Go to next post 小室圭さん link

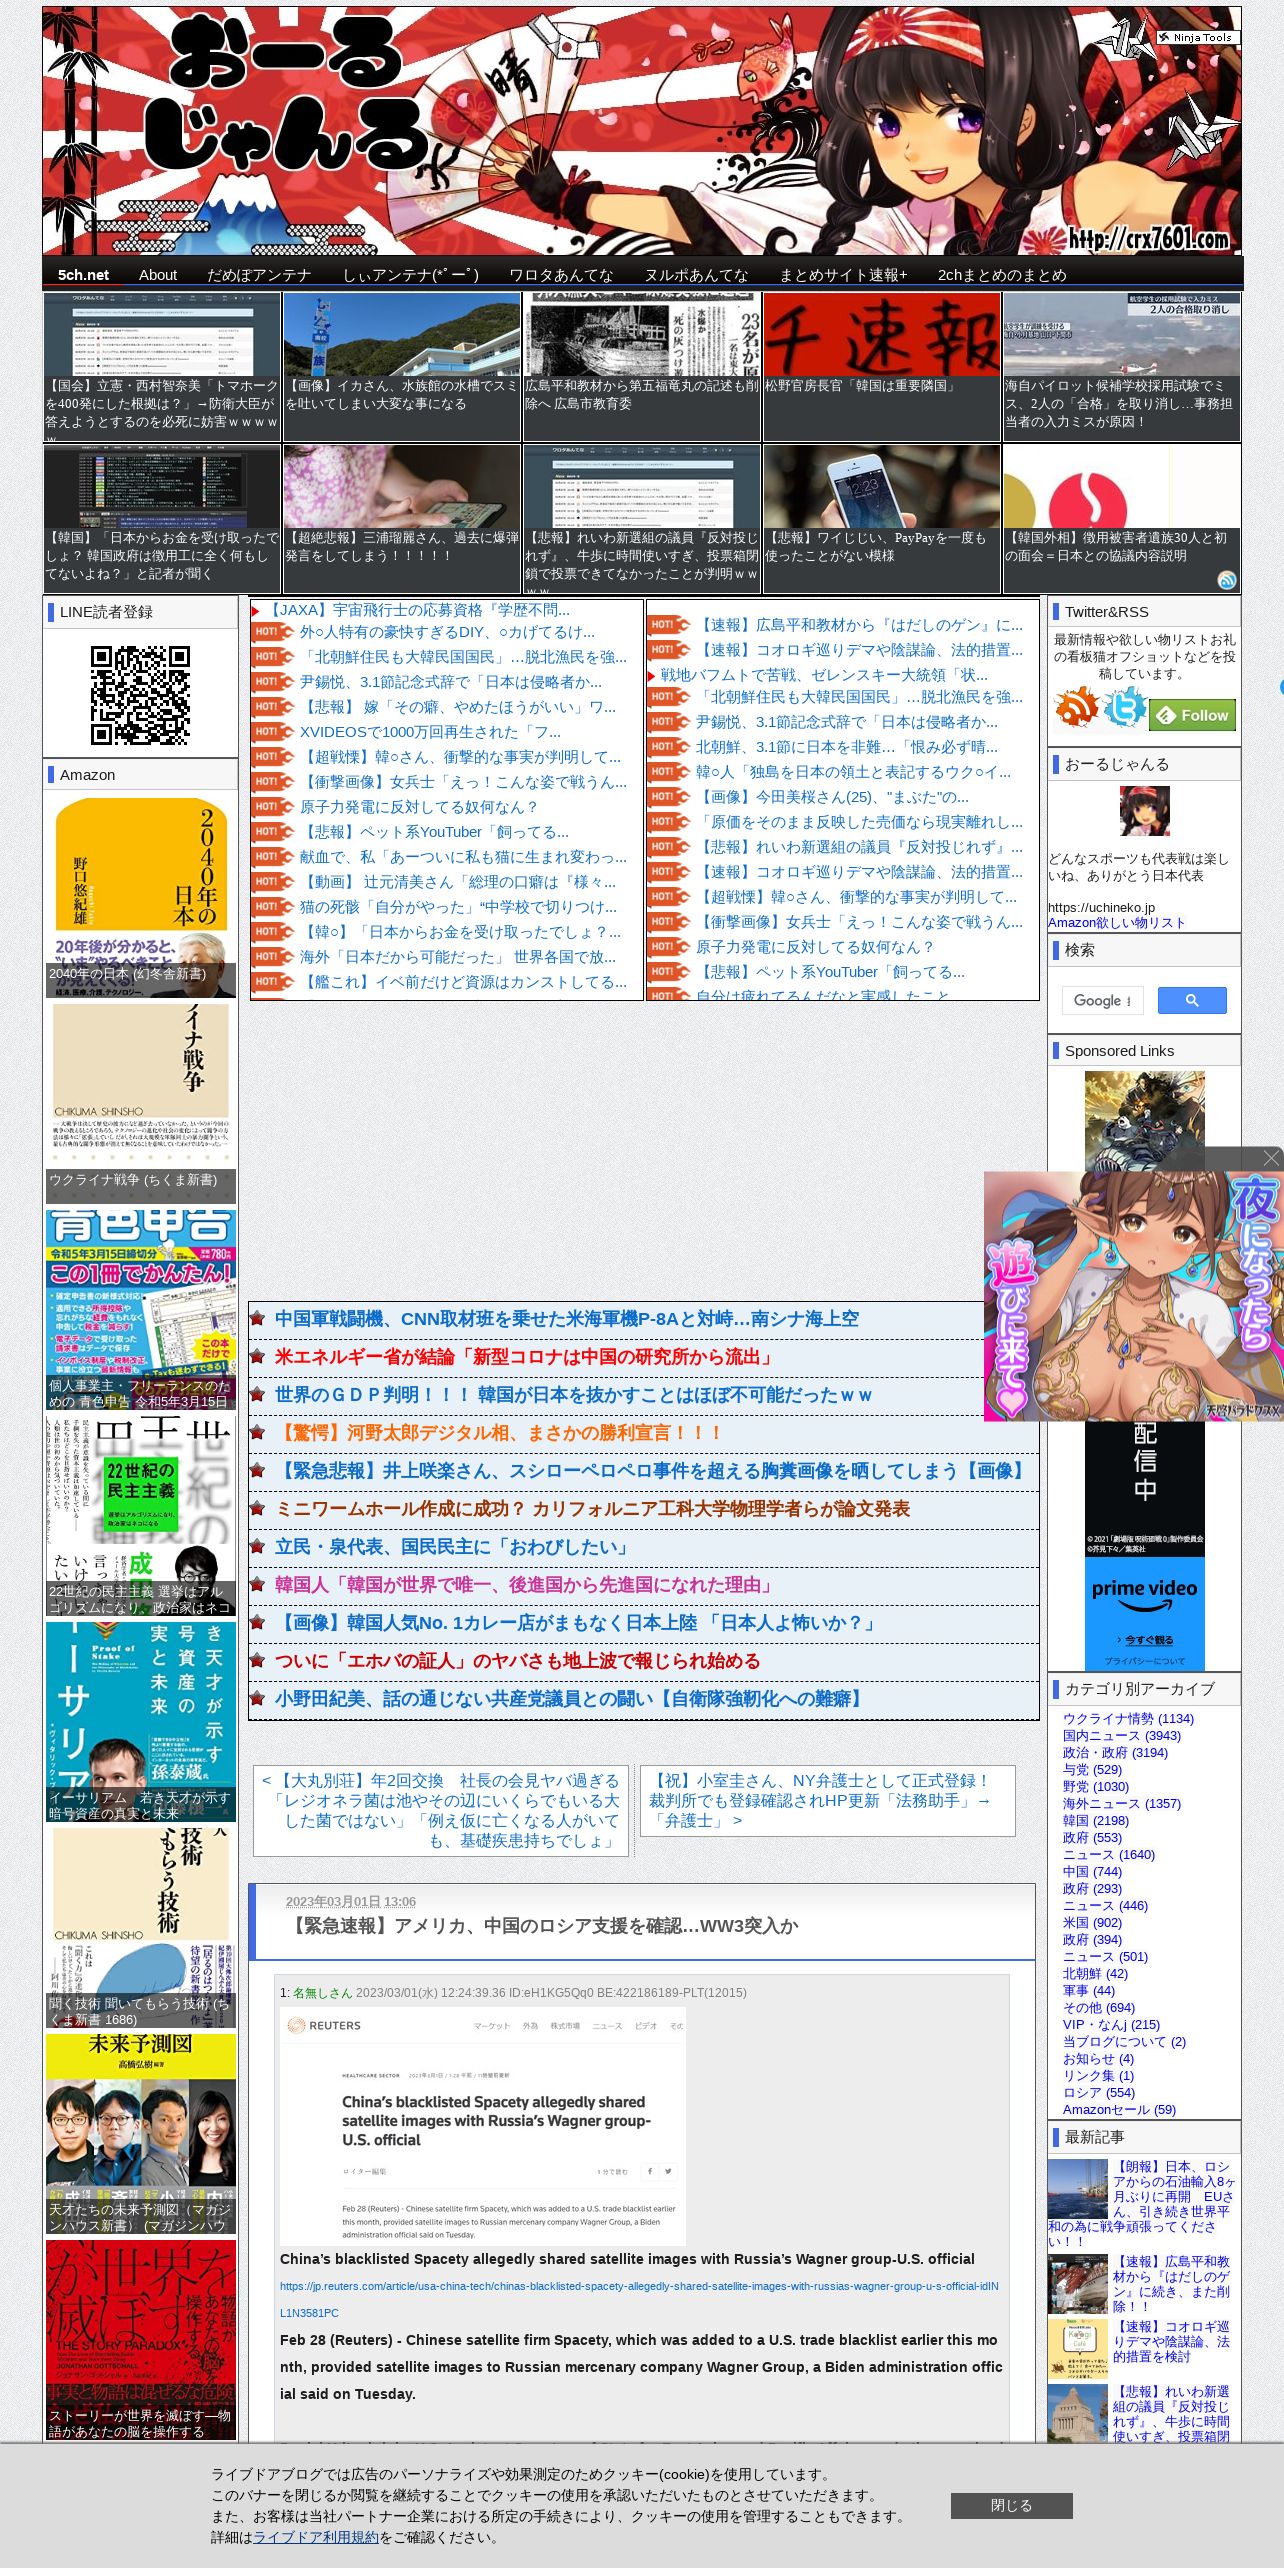pyautogui.click(x=827, y=1800)
